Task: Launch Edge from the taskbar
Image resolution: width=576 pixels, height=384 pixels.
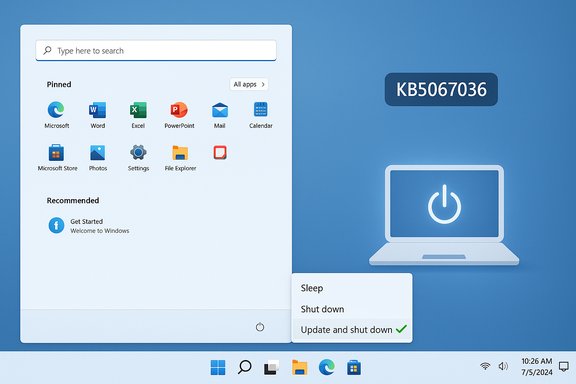Action: (x=326, y=367)
